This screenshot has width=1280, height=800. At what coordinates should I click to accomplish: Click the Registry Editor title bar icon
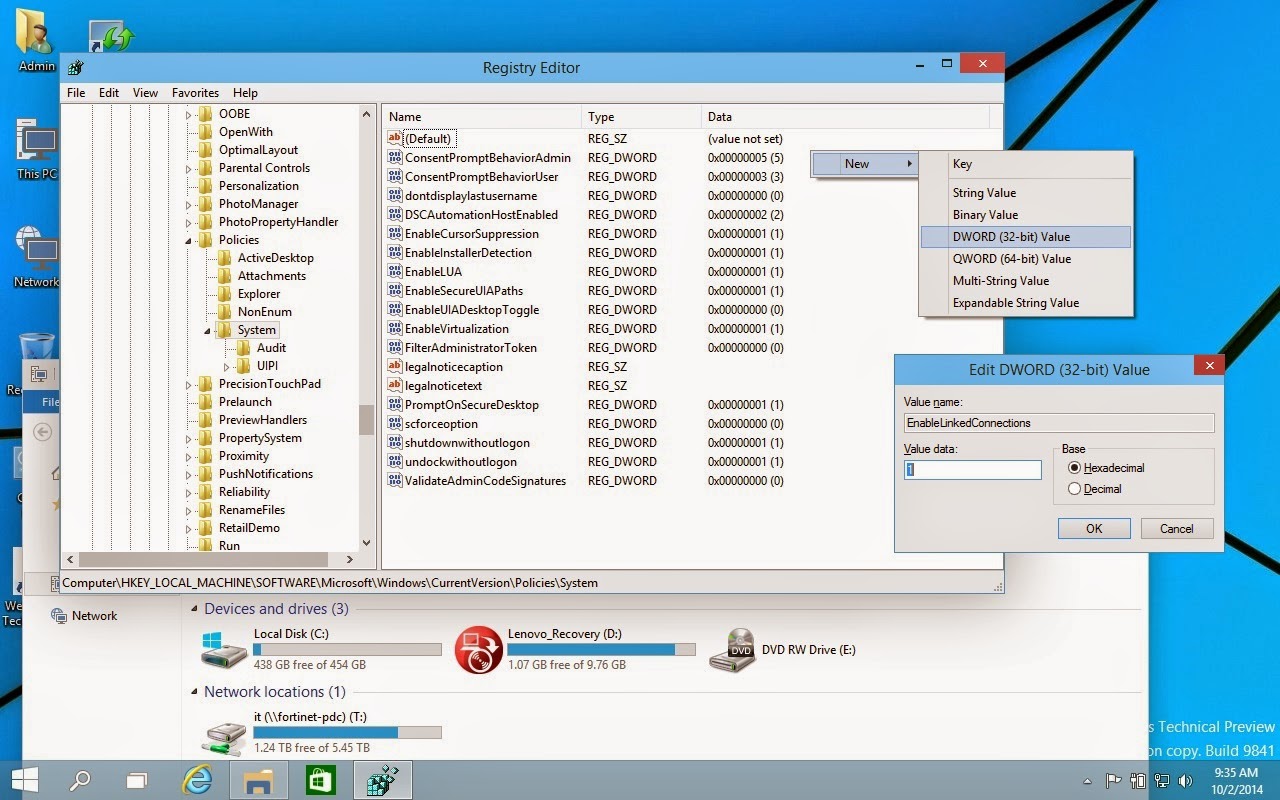point(75,68)
